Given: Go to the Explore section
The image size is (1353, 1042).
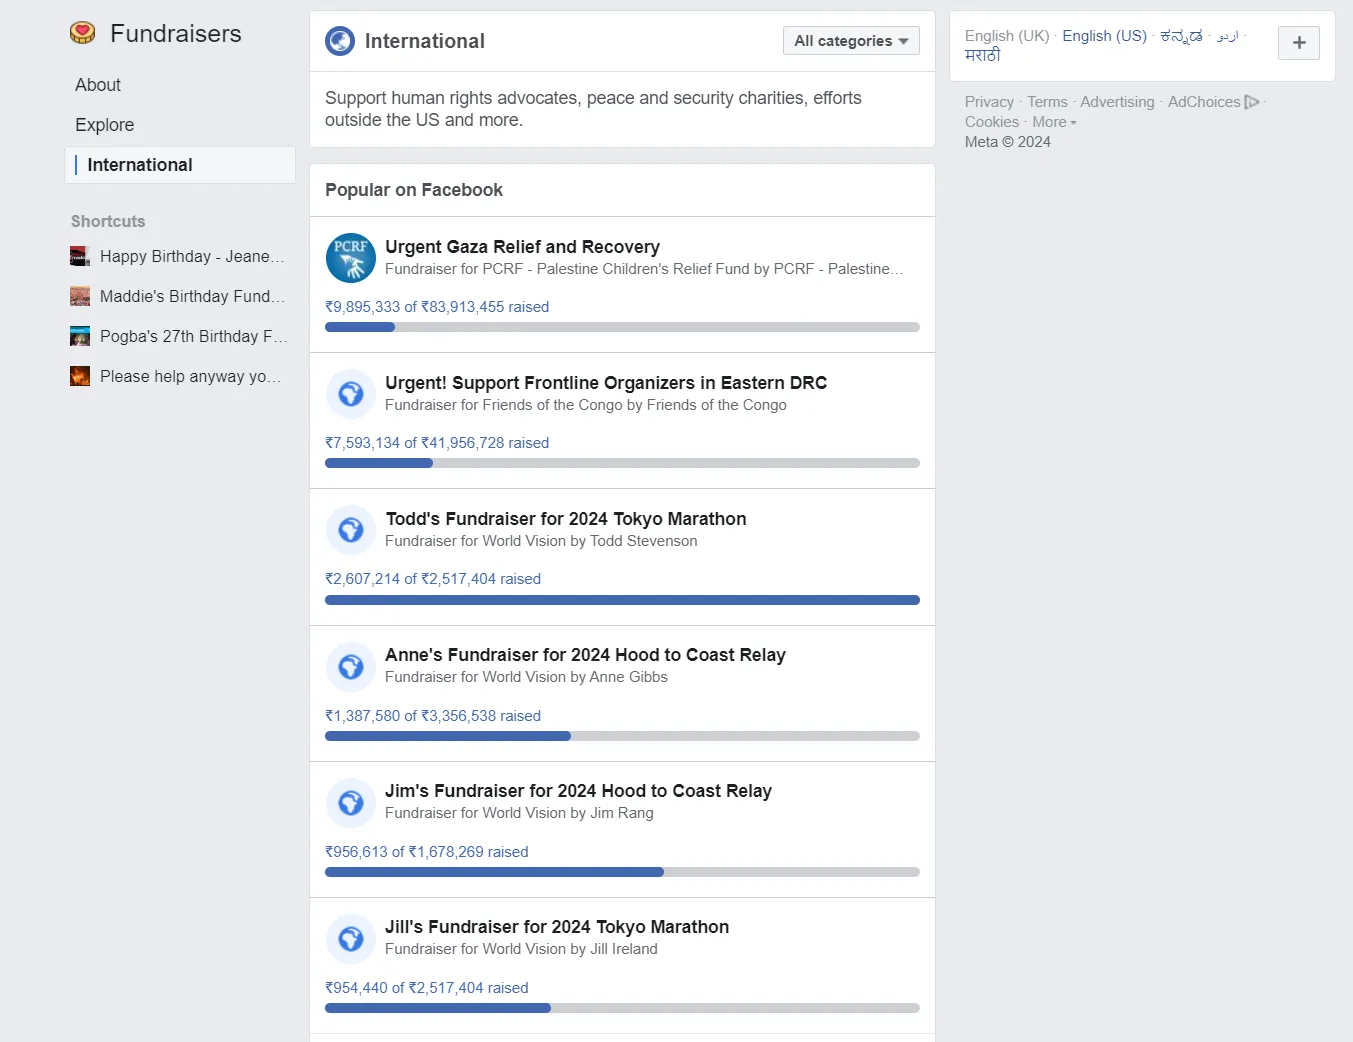Looking at the screenshot, I should (105, 125).
